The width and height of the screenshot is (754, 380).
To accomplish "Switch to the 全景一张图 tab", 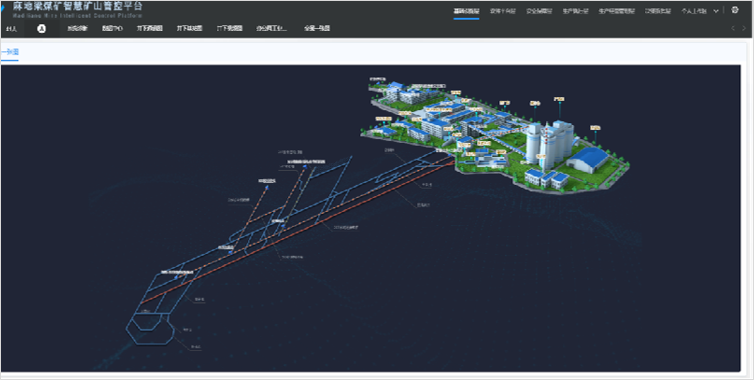I will click(x=317, y=28).
